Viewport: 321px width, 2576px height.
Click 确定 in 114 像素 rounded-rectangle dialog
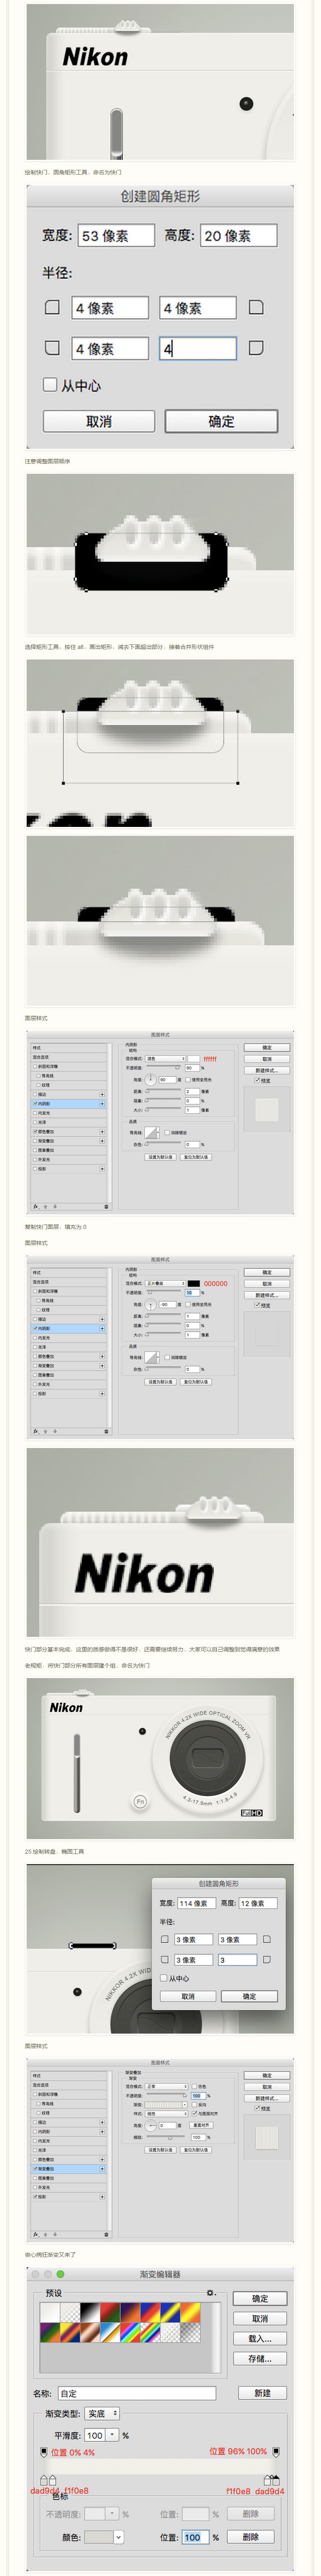click(249, 1996)
